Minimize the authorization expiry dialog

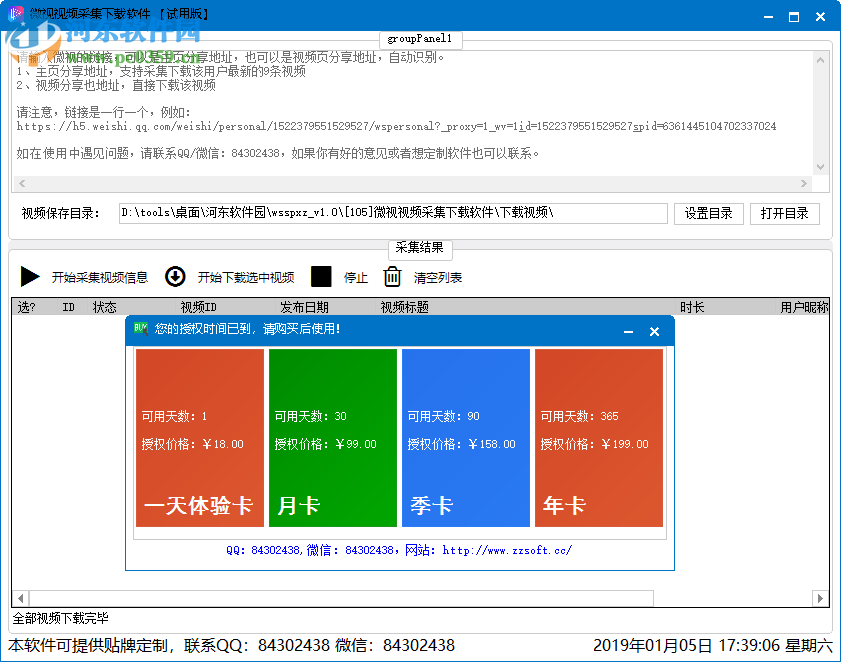coord(628,331)
